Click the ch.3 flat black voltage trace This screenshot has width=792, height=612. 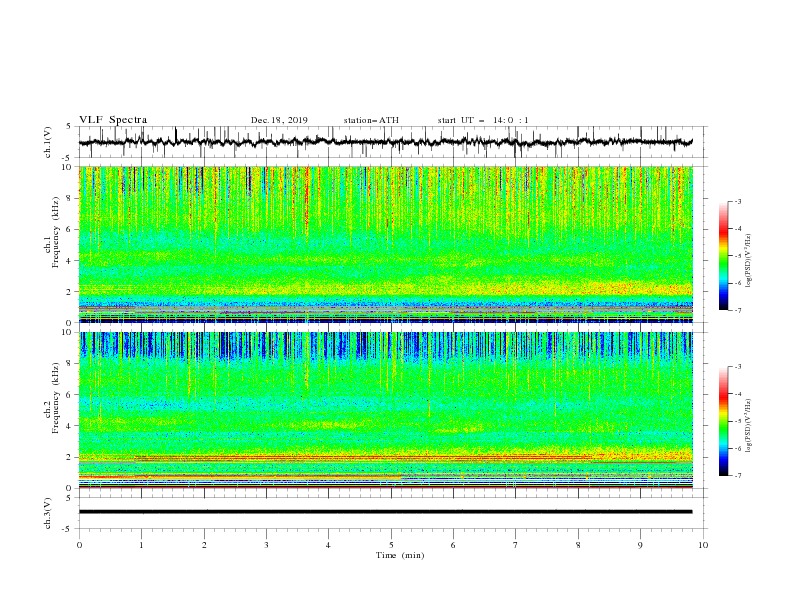point(385,512)
